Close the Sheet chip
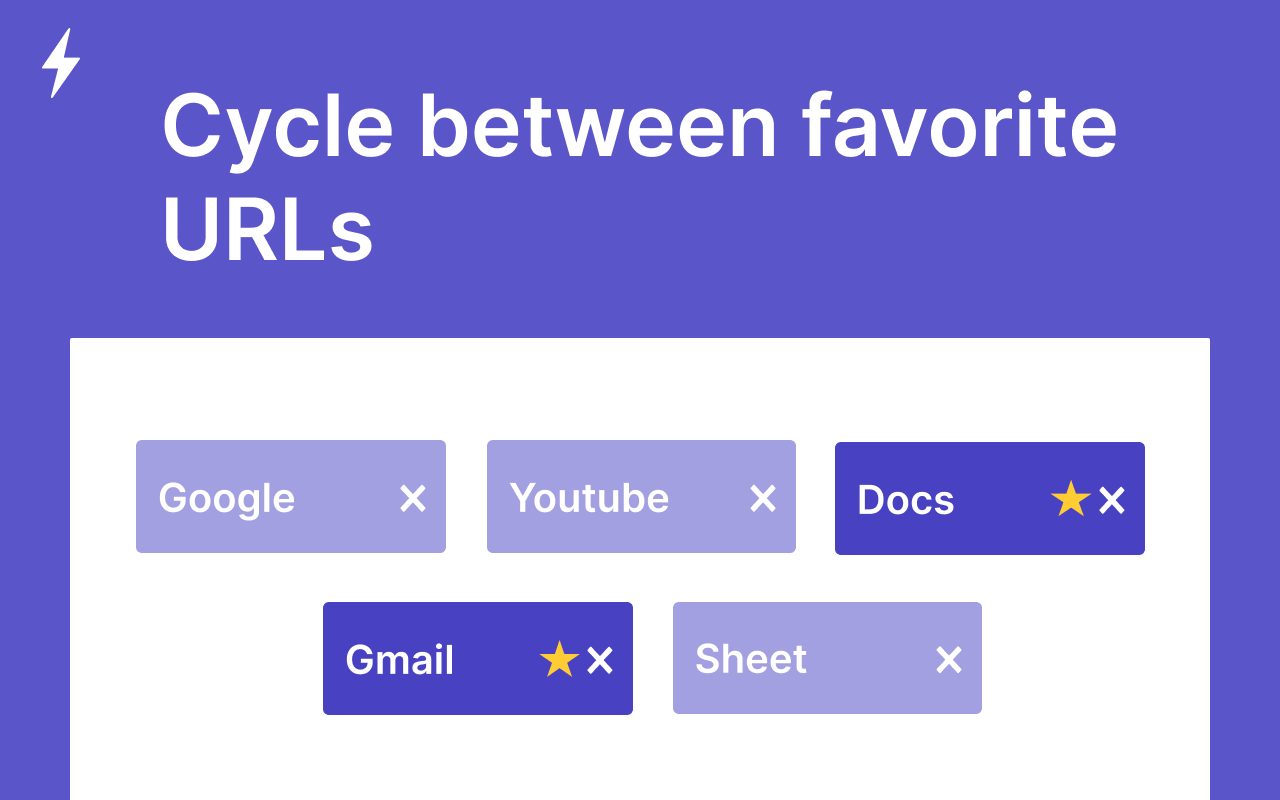The width and height of the screenshot is (1280, 800). [949, 659]
